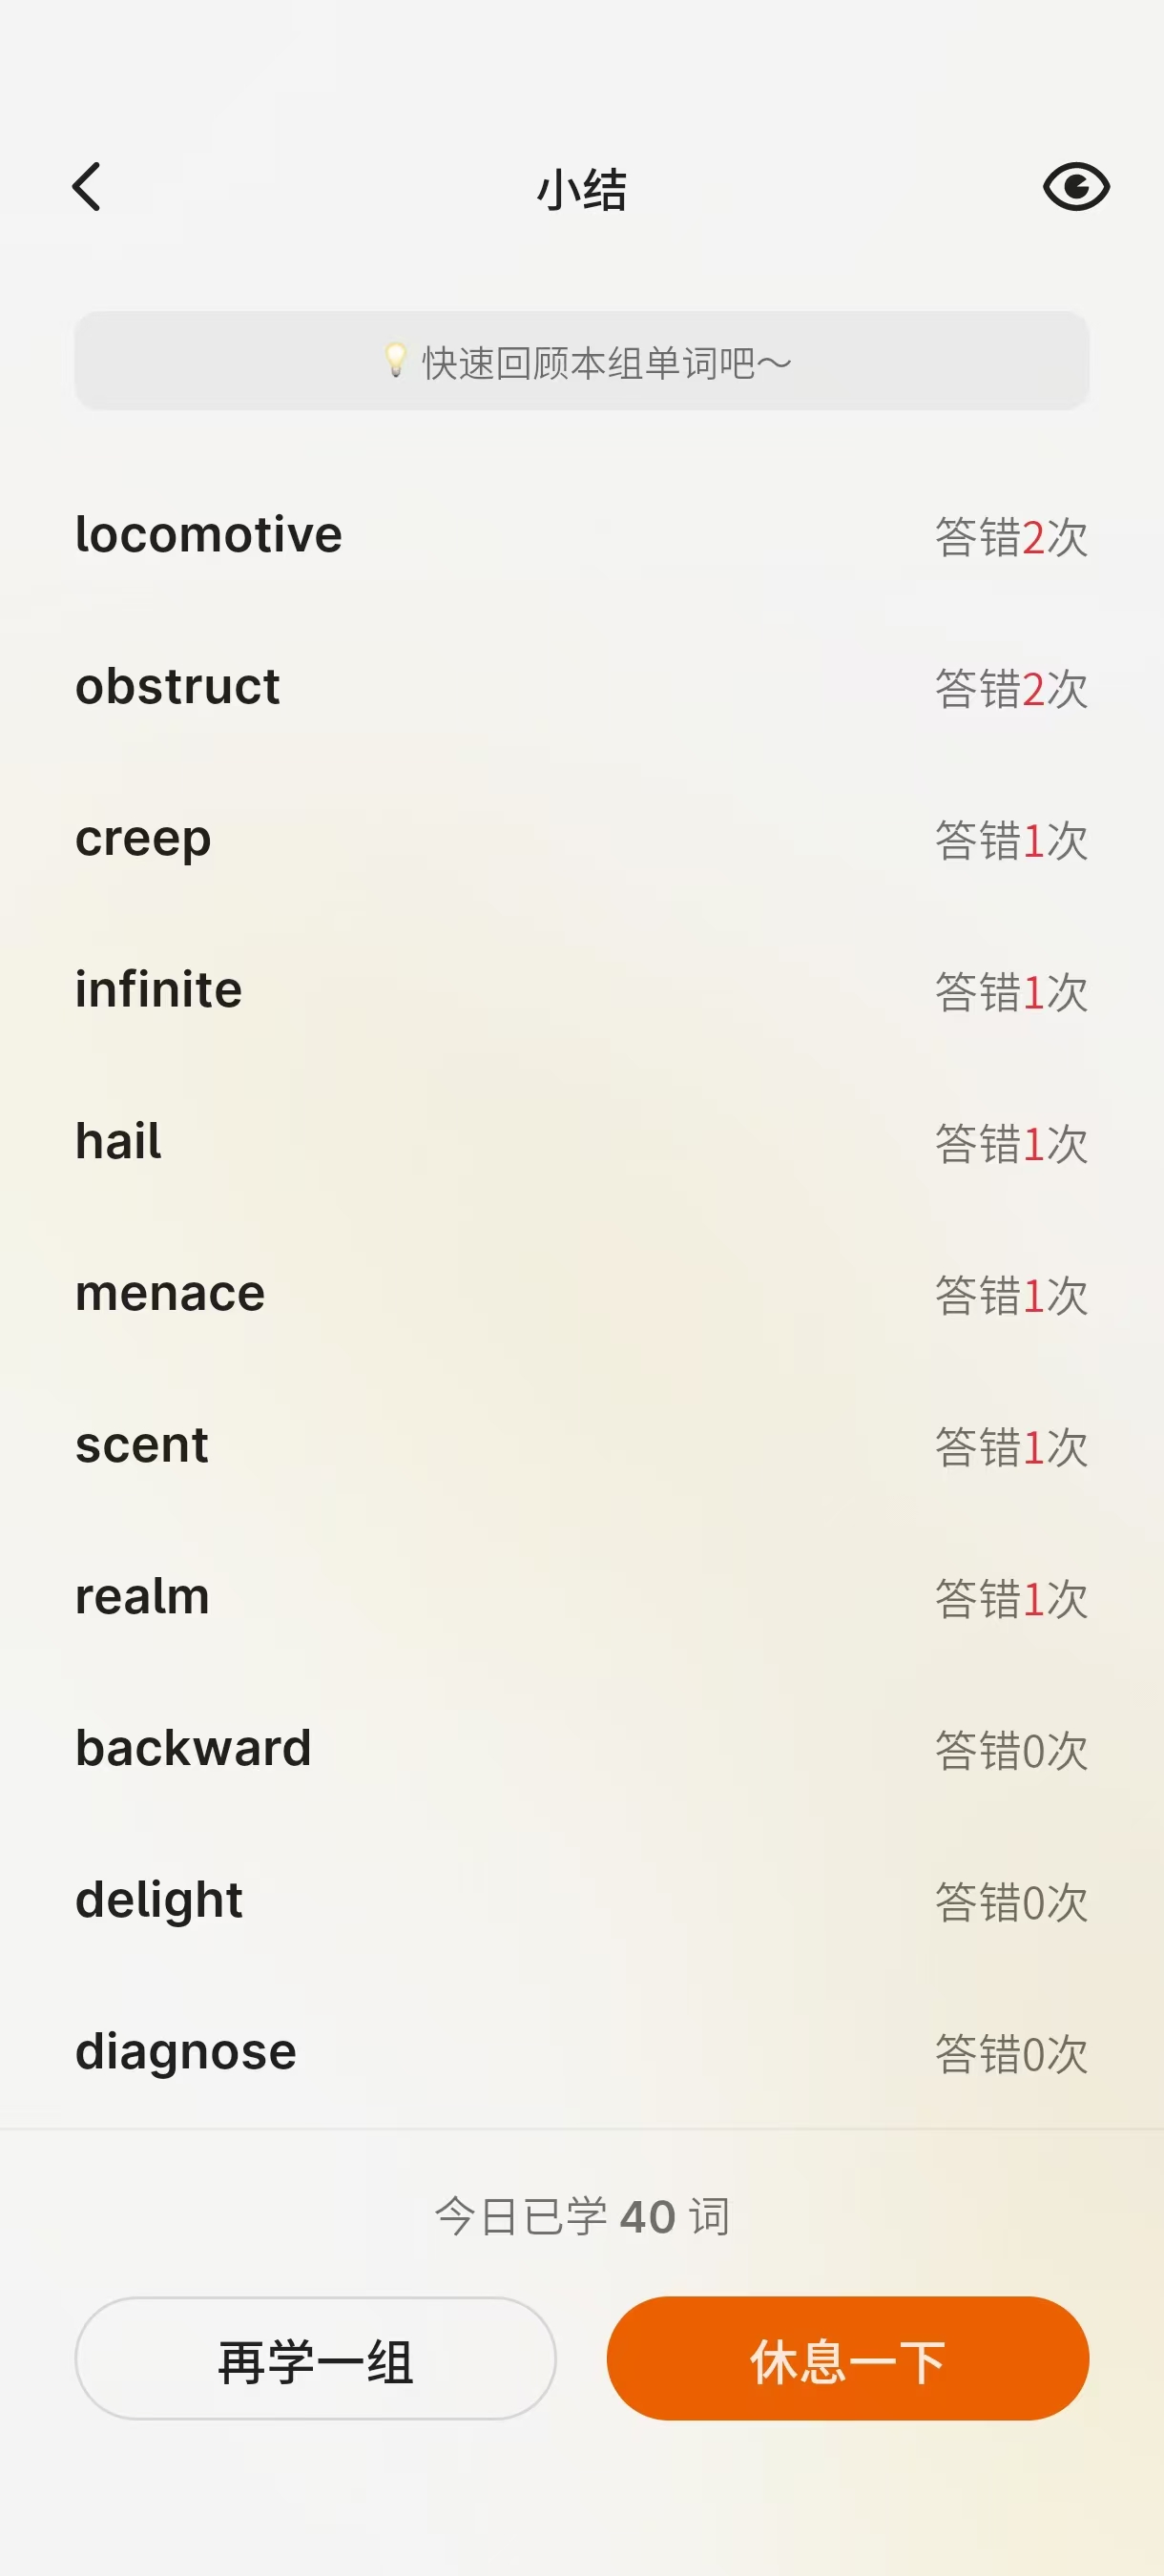
Task: Tap diagnose's 答错0次 error count
Action: coord(1011,2054)
